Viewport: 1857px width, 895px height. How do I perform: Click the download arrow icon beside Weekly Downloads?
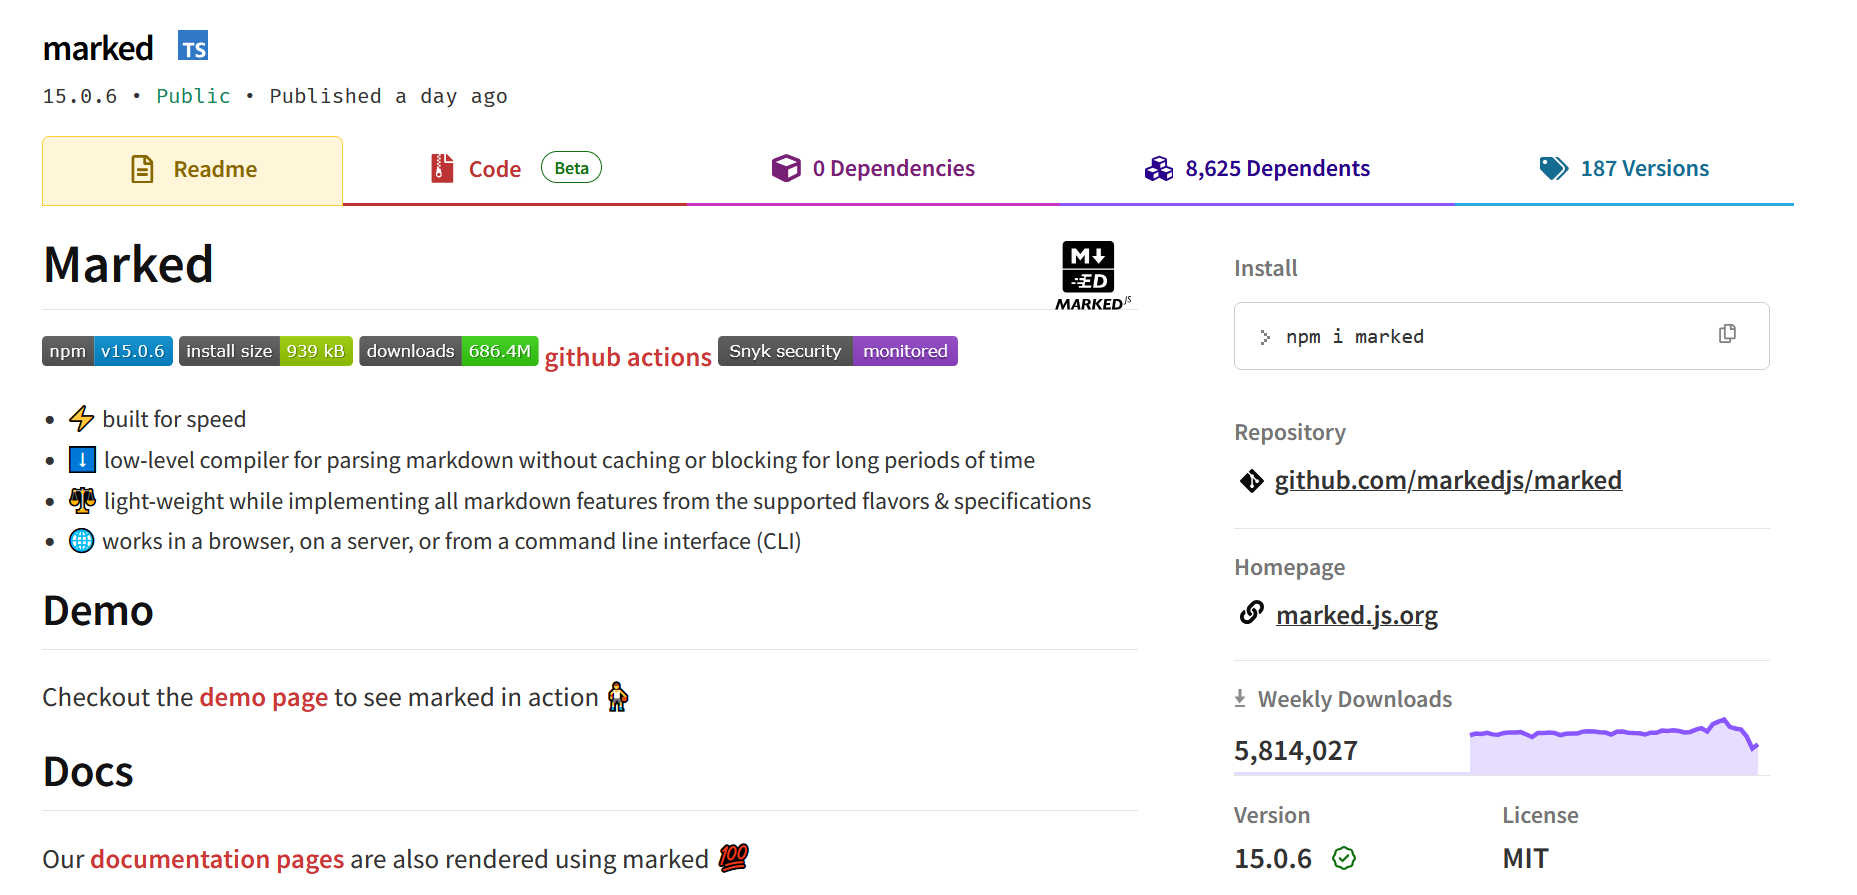[x=1241, y=698]
